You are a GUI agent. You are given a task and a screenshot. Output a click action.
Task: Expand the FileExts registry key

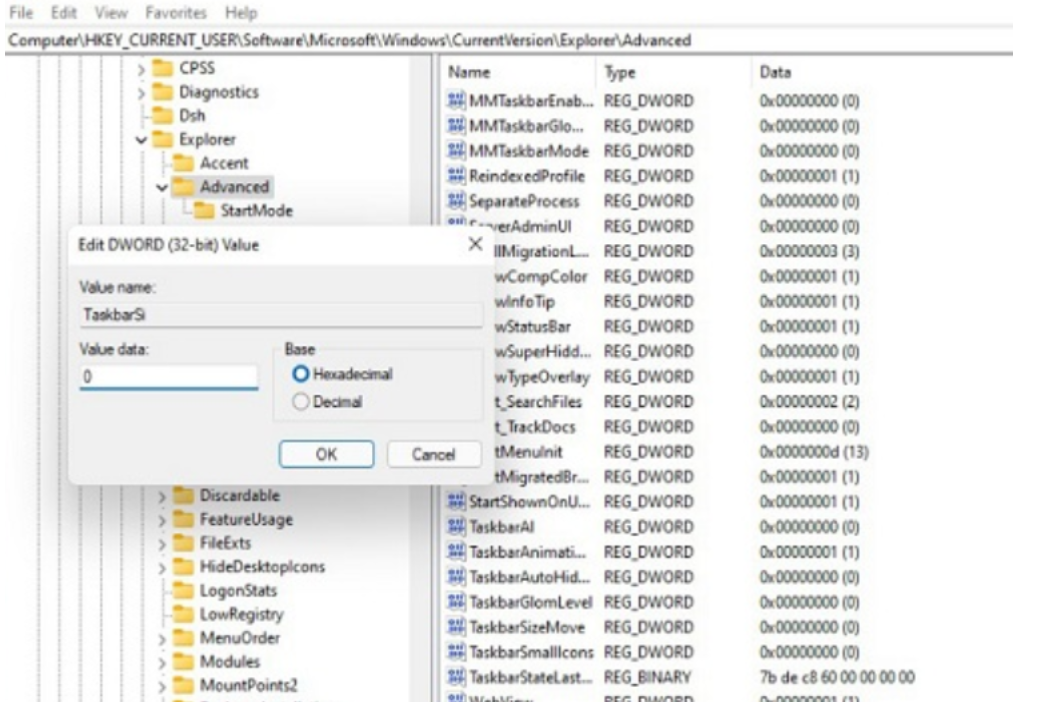[x=162, y=543]
